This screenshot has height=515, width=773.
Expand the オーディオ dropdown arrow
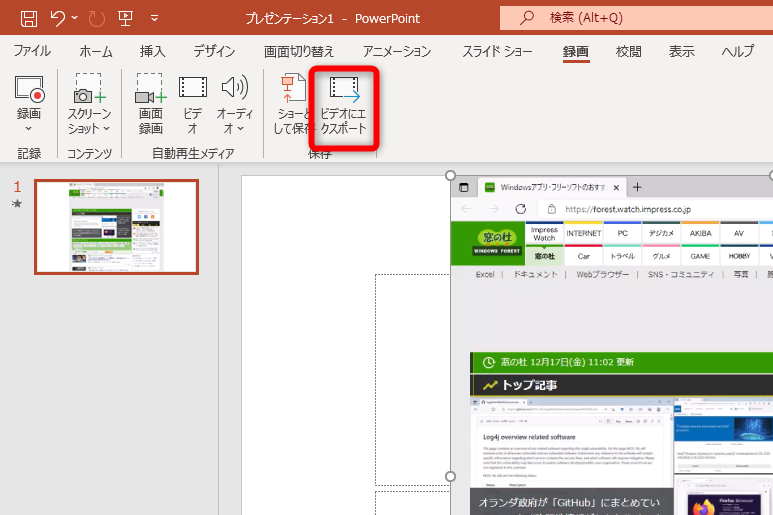click(241, 129)
